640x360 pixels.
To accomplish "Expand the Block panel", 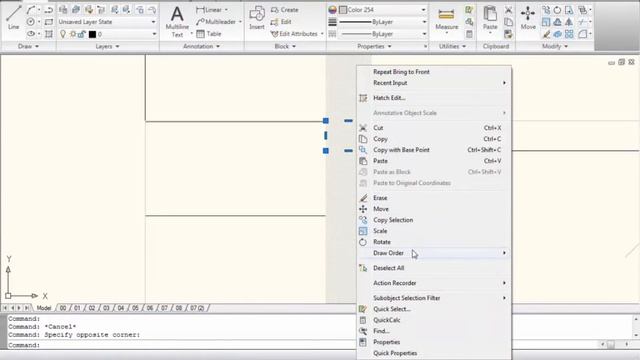I will (285, 46).
